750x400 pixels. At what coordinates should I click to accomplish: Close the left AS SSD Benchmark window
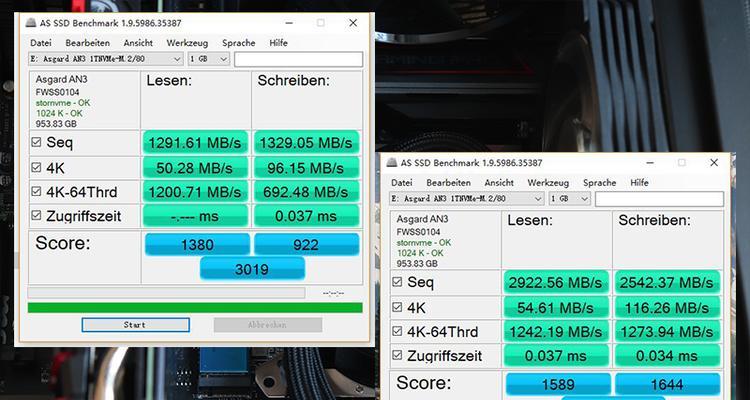tap(353, 23)
